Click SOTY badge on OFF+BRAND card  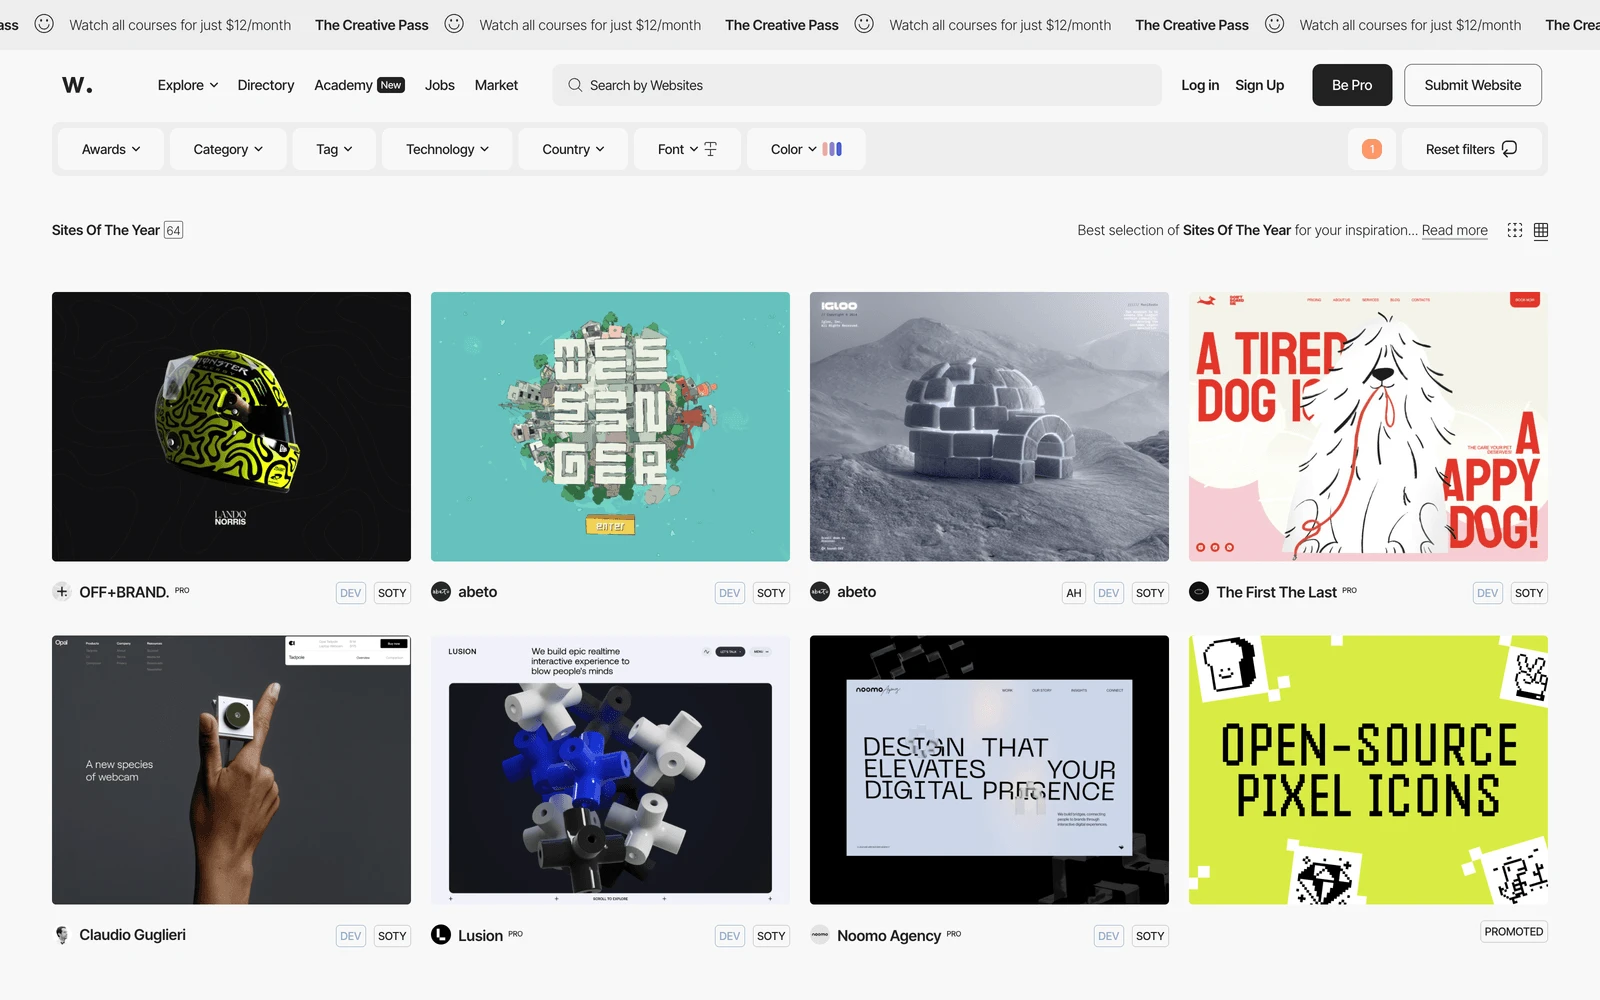tap(392, 593)
